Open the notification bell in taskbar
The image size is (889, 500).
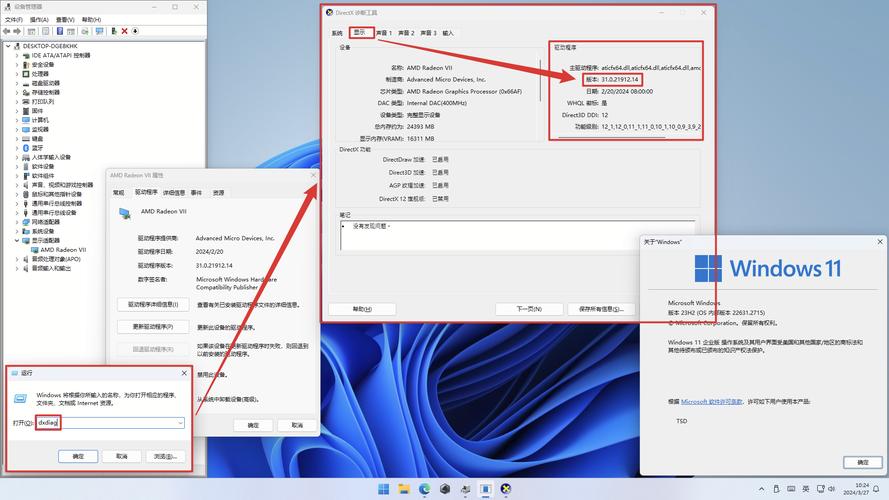coord(877,489)
